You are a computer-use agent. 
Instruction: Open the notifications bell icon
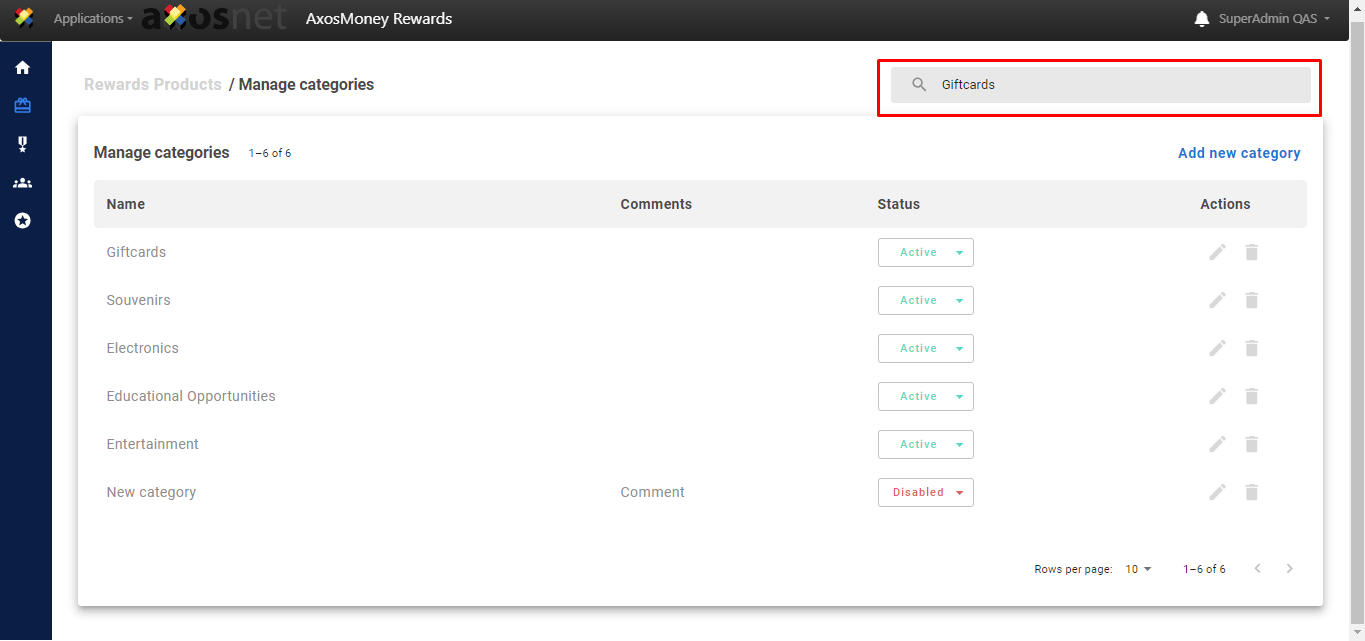tap(1202, 19)
